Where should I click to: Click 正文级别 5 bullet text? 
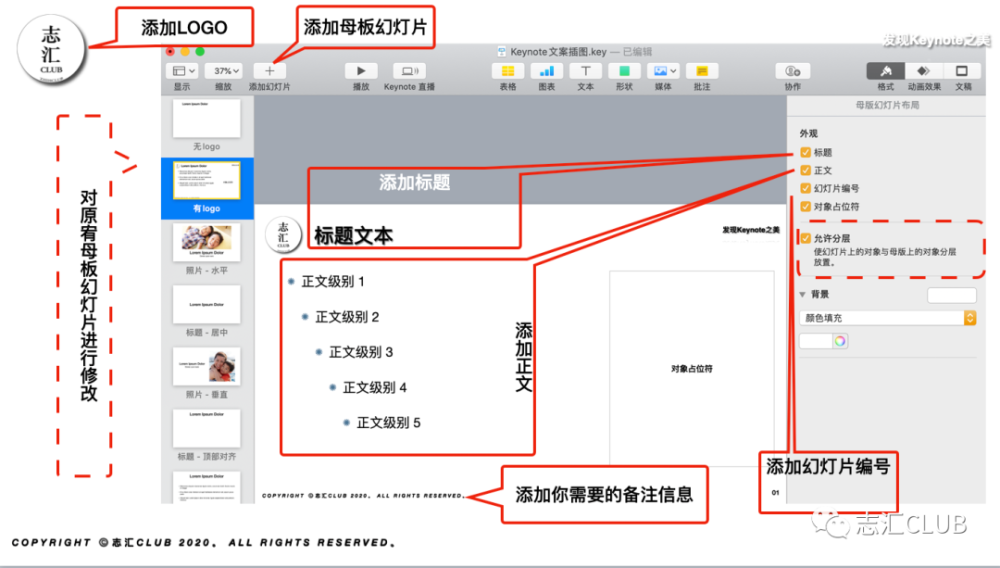pos(388,423)
